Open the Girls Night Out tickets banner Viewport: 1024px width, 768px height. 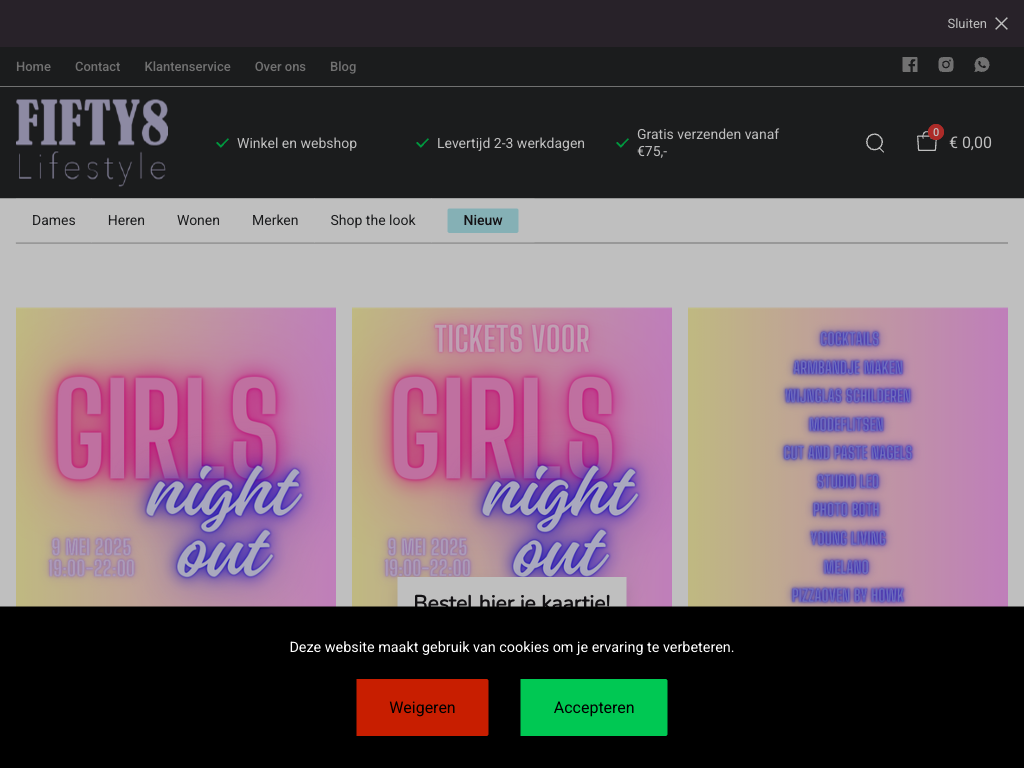pos(511,450)
